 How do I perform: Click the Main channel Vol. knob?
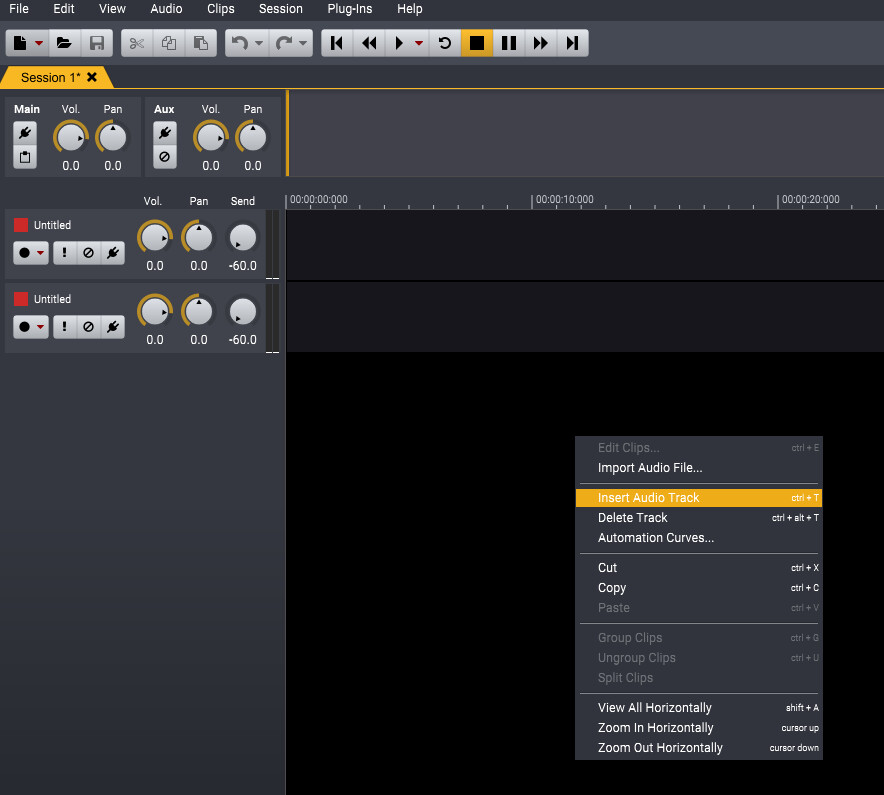point(70,136)
